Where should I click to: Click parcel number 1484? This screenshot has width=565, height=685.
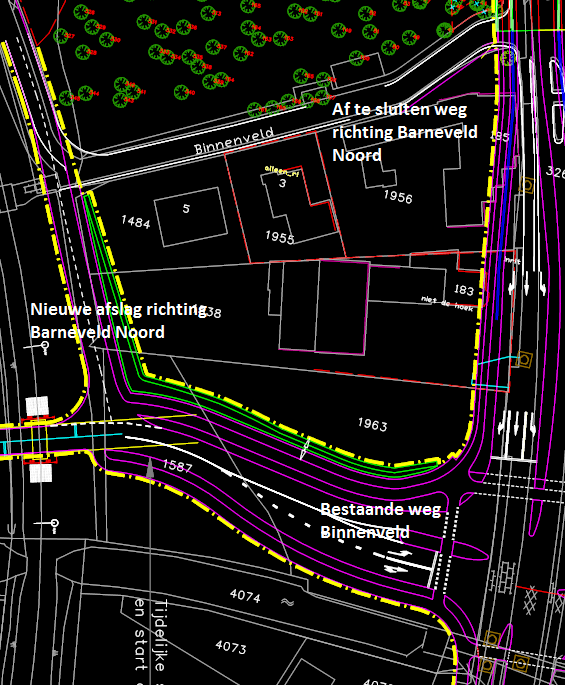[x=136, y=222]
